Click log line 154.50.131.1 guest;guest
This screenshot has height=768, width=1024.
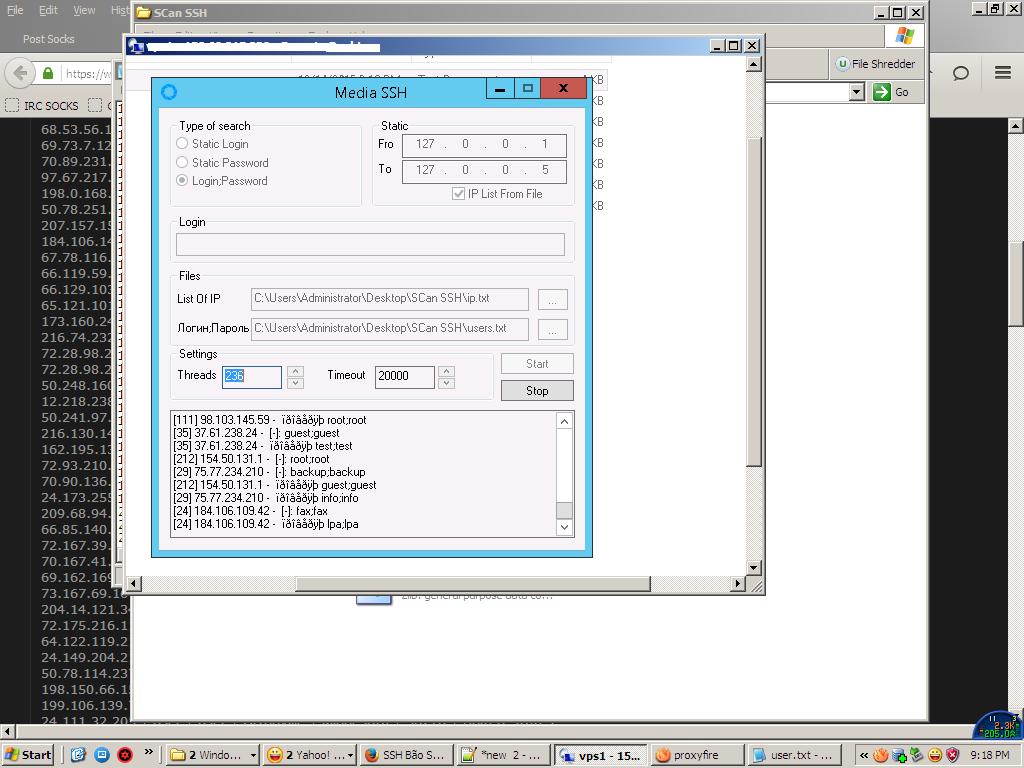(x=275, y=485)
